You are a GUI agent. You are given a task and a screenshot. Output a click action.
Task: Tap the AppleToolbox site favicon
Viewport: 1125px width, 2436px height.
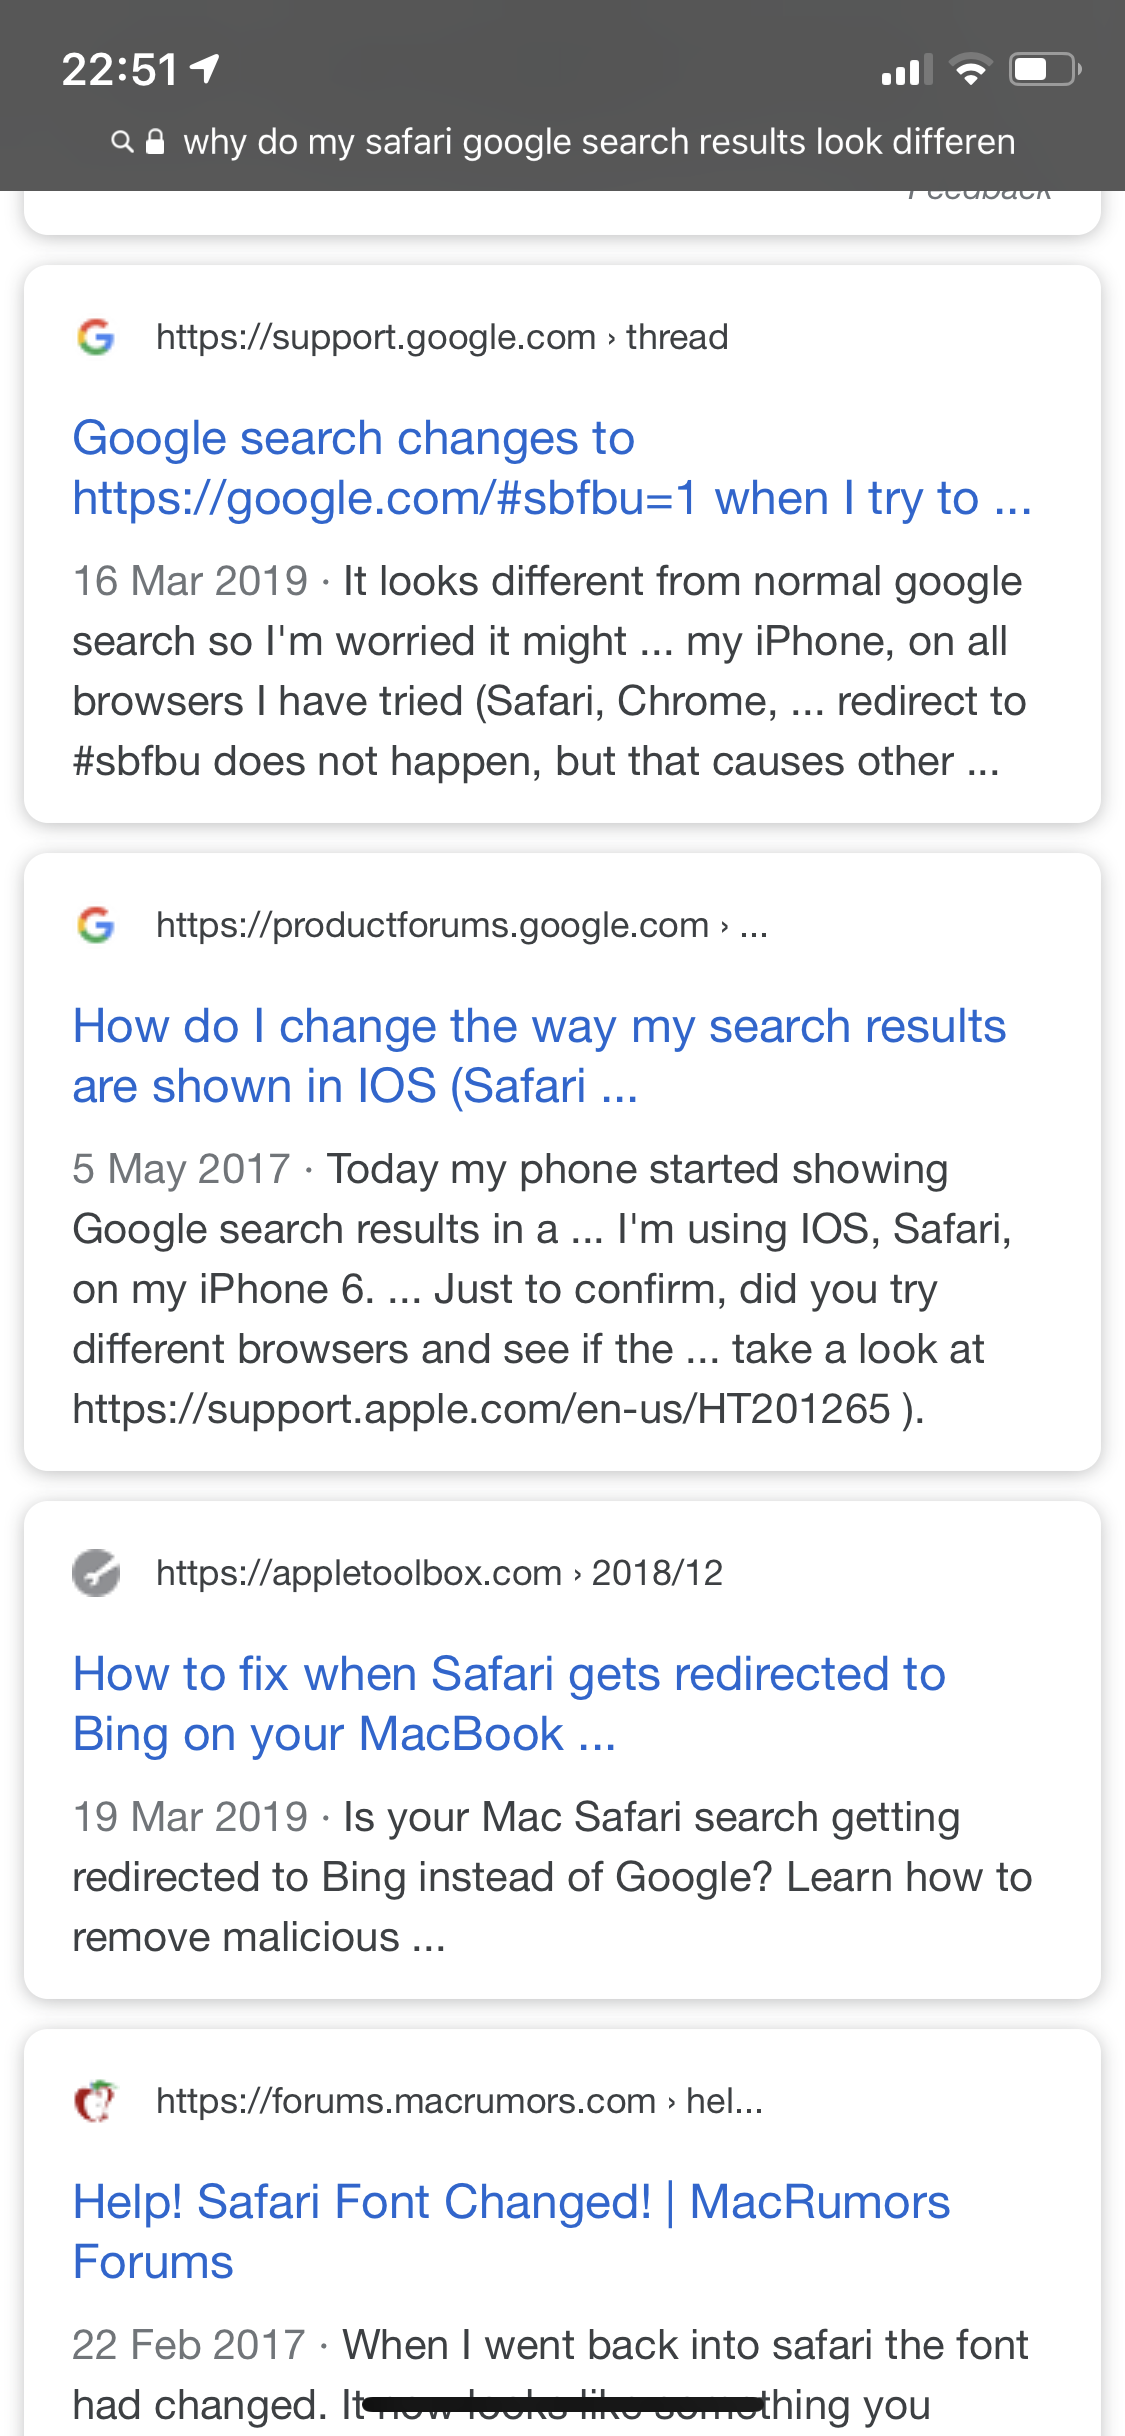(96, 1573)
